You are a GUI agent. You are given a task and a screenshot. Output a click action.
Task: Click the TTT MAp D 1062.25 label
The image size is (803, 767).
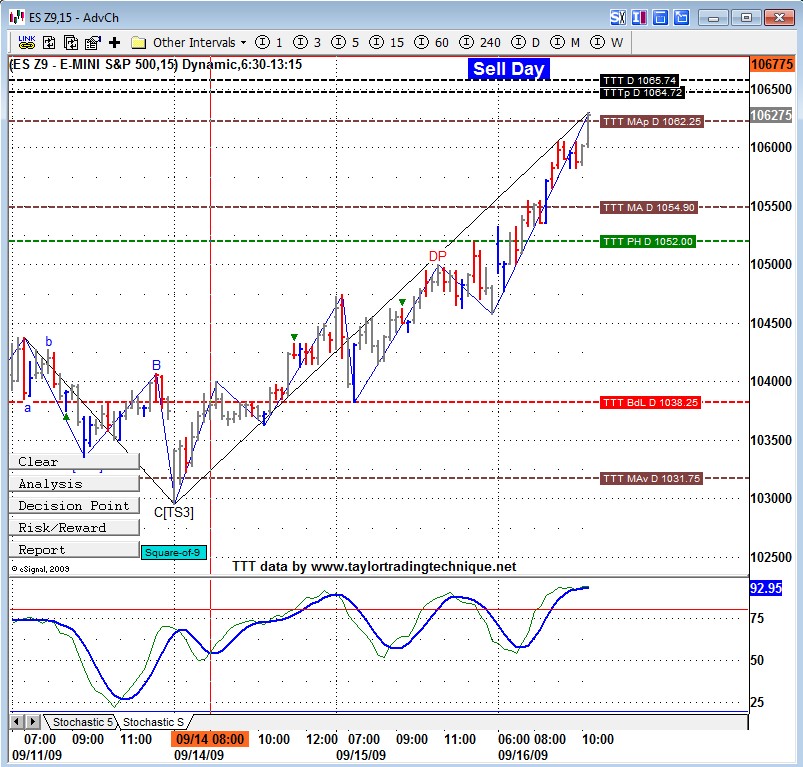(x=651, y=121)
